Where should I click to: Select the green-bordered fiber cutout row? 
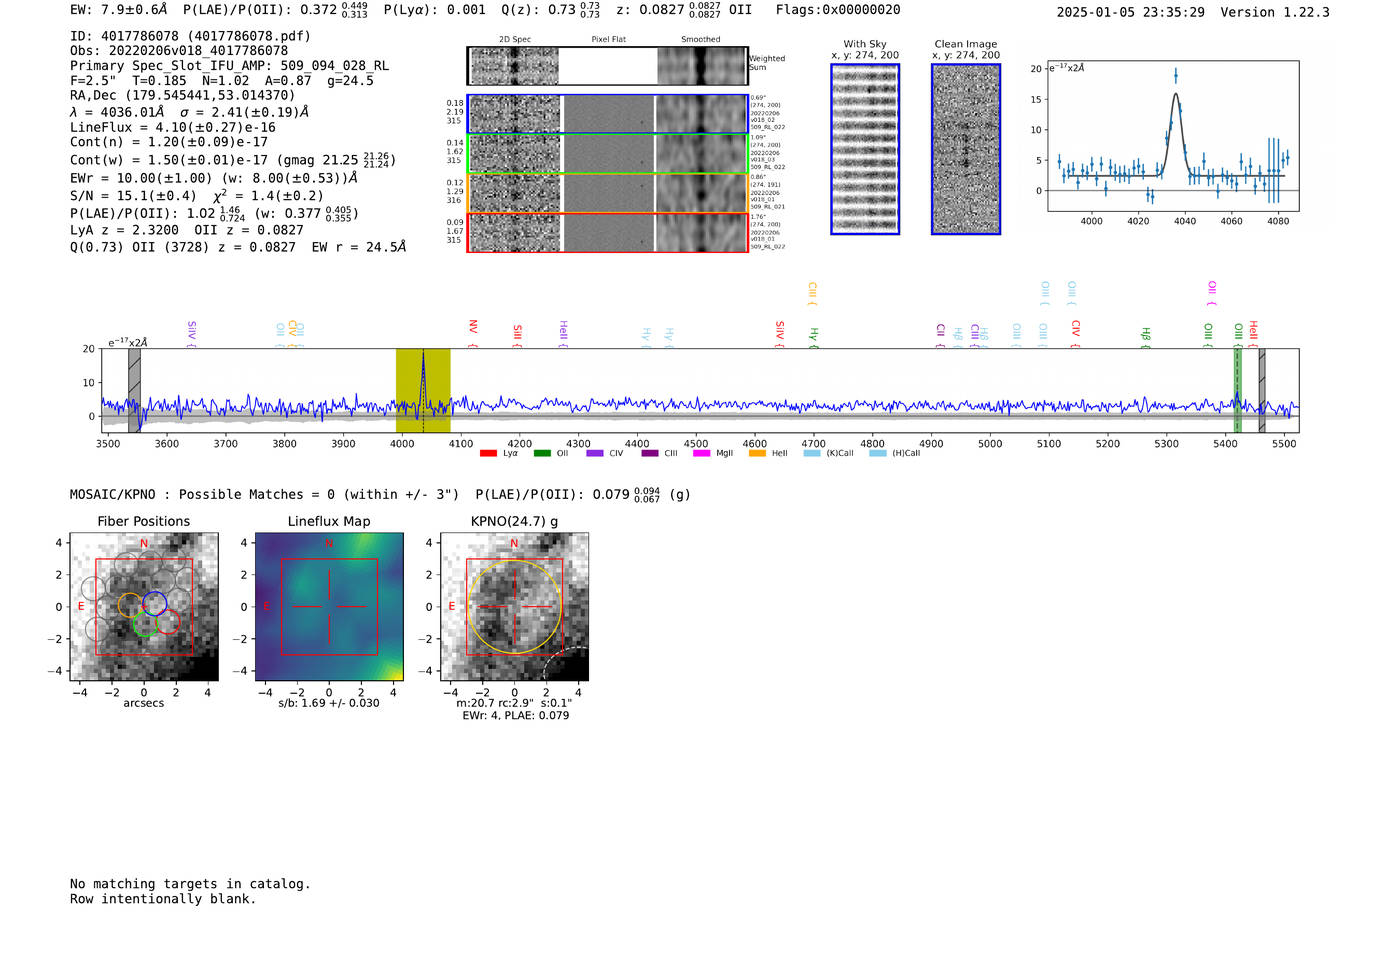coord(607,154)
